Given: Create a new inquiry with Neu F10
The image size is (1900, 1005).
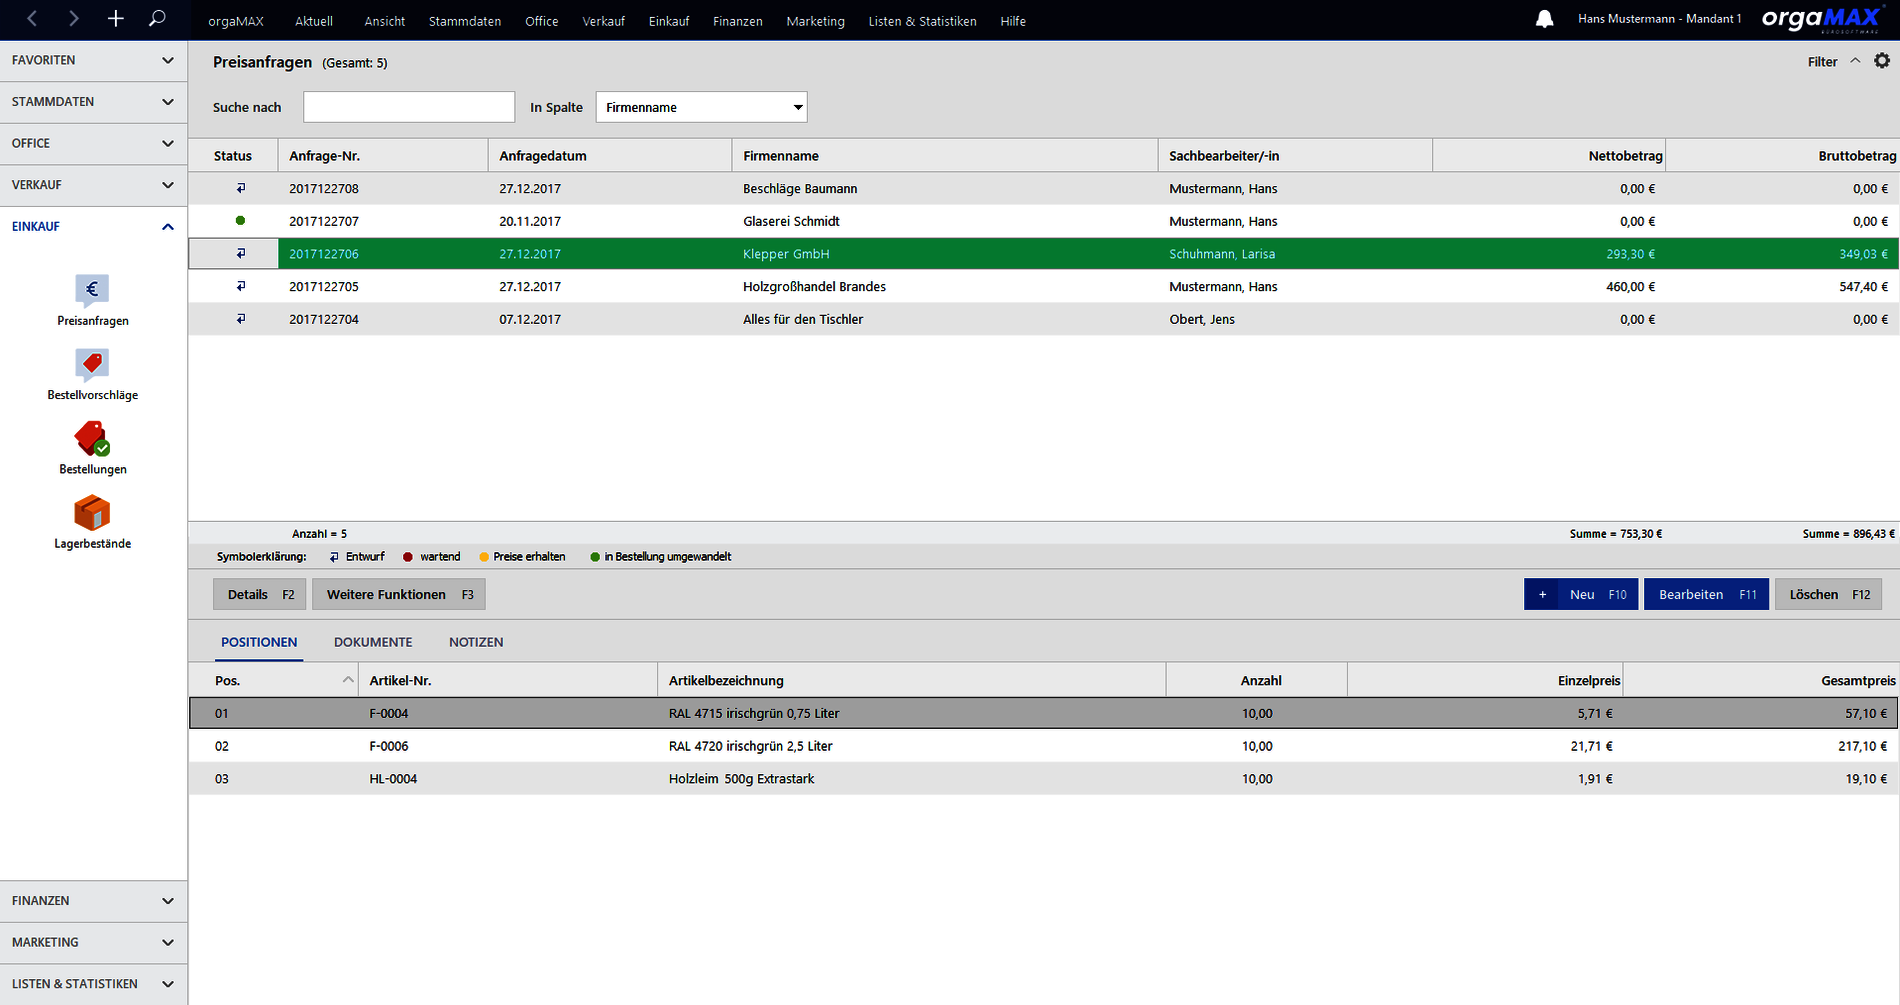Looking at the screenshot, I should [x=1581, y=594].
